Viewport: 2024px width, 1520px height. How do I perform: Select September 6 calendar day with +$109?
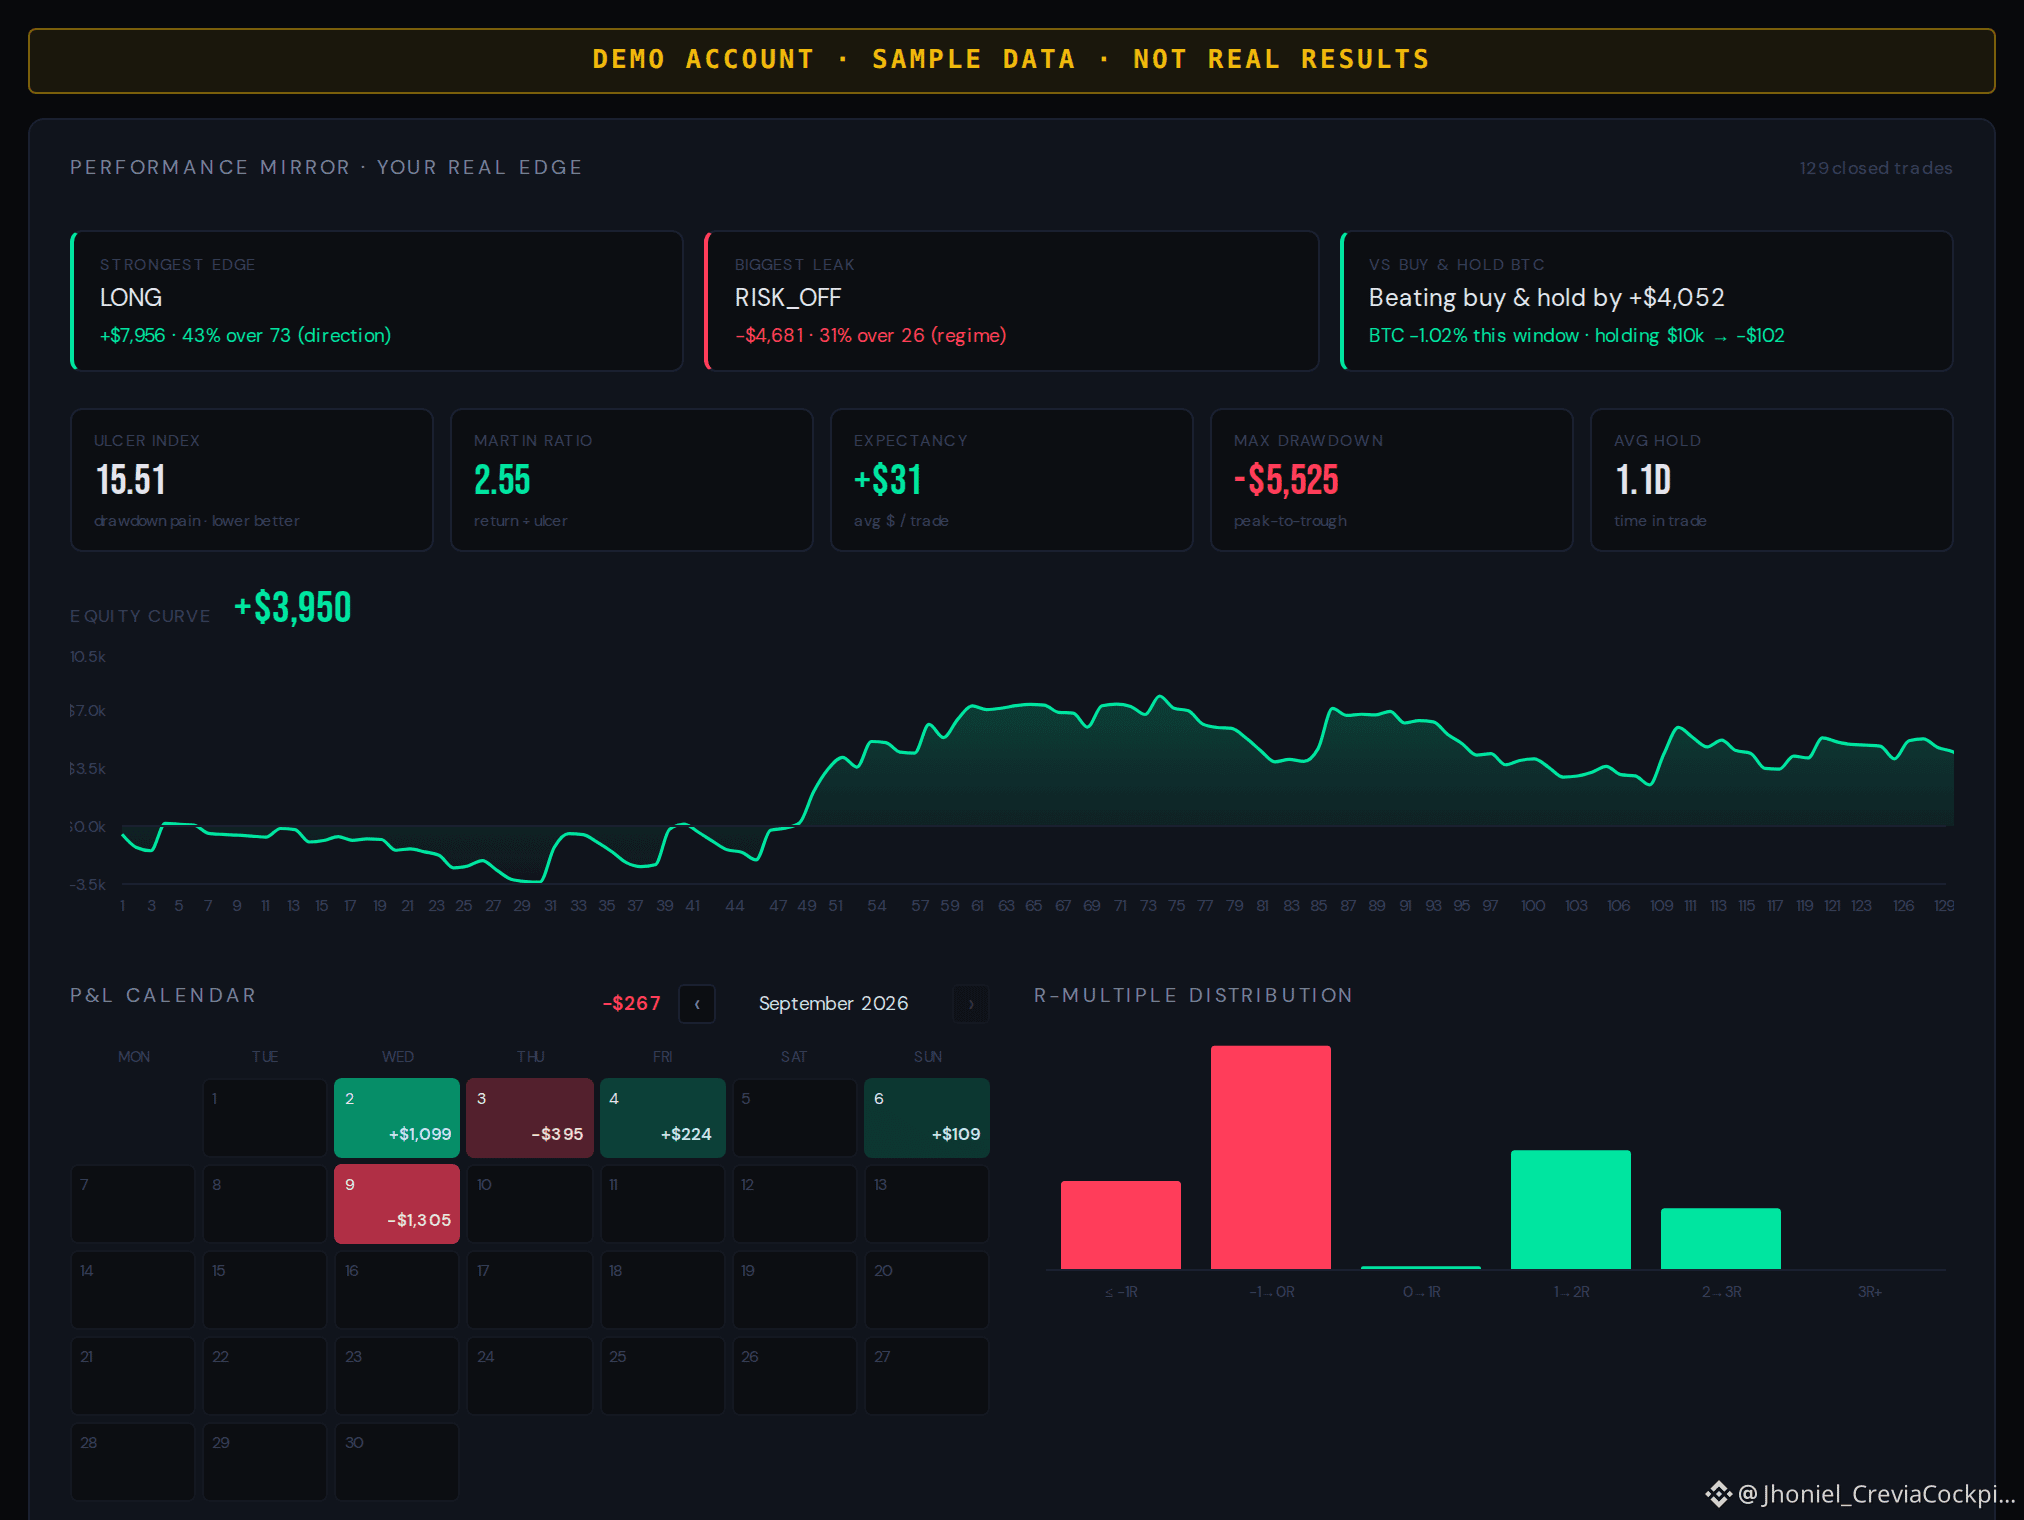click(x=927, y=1118)
